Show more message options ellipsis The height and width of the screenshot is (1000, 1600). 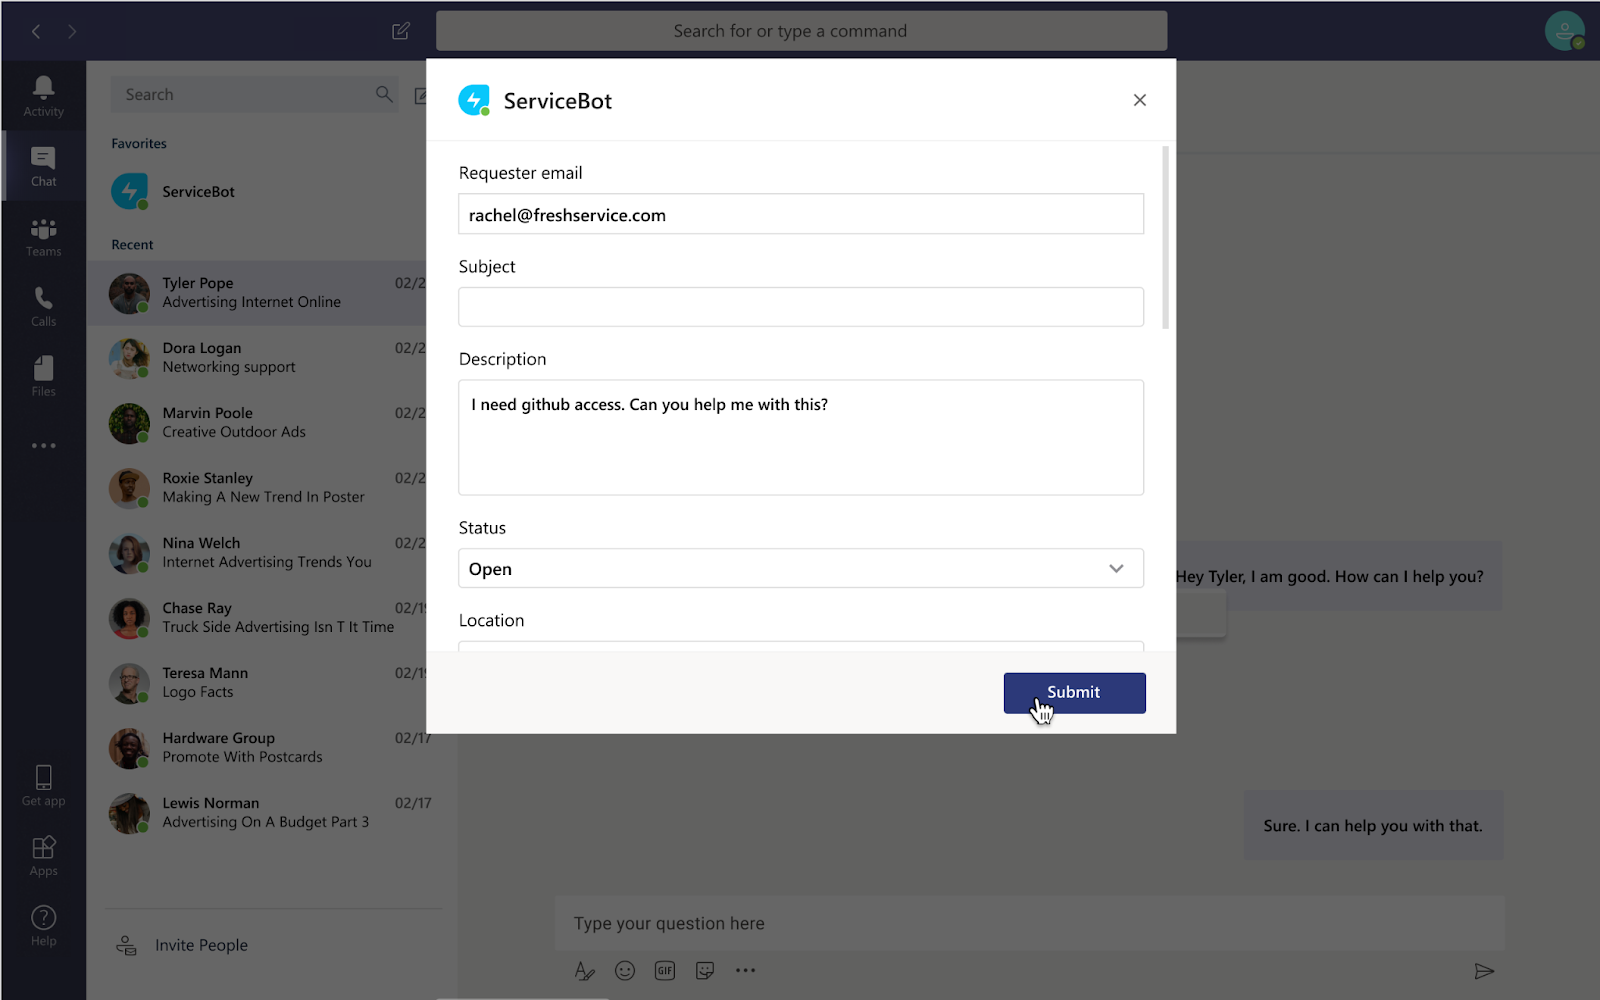click(746, 970)
